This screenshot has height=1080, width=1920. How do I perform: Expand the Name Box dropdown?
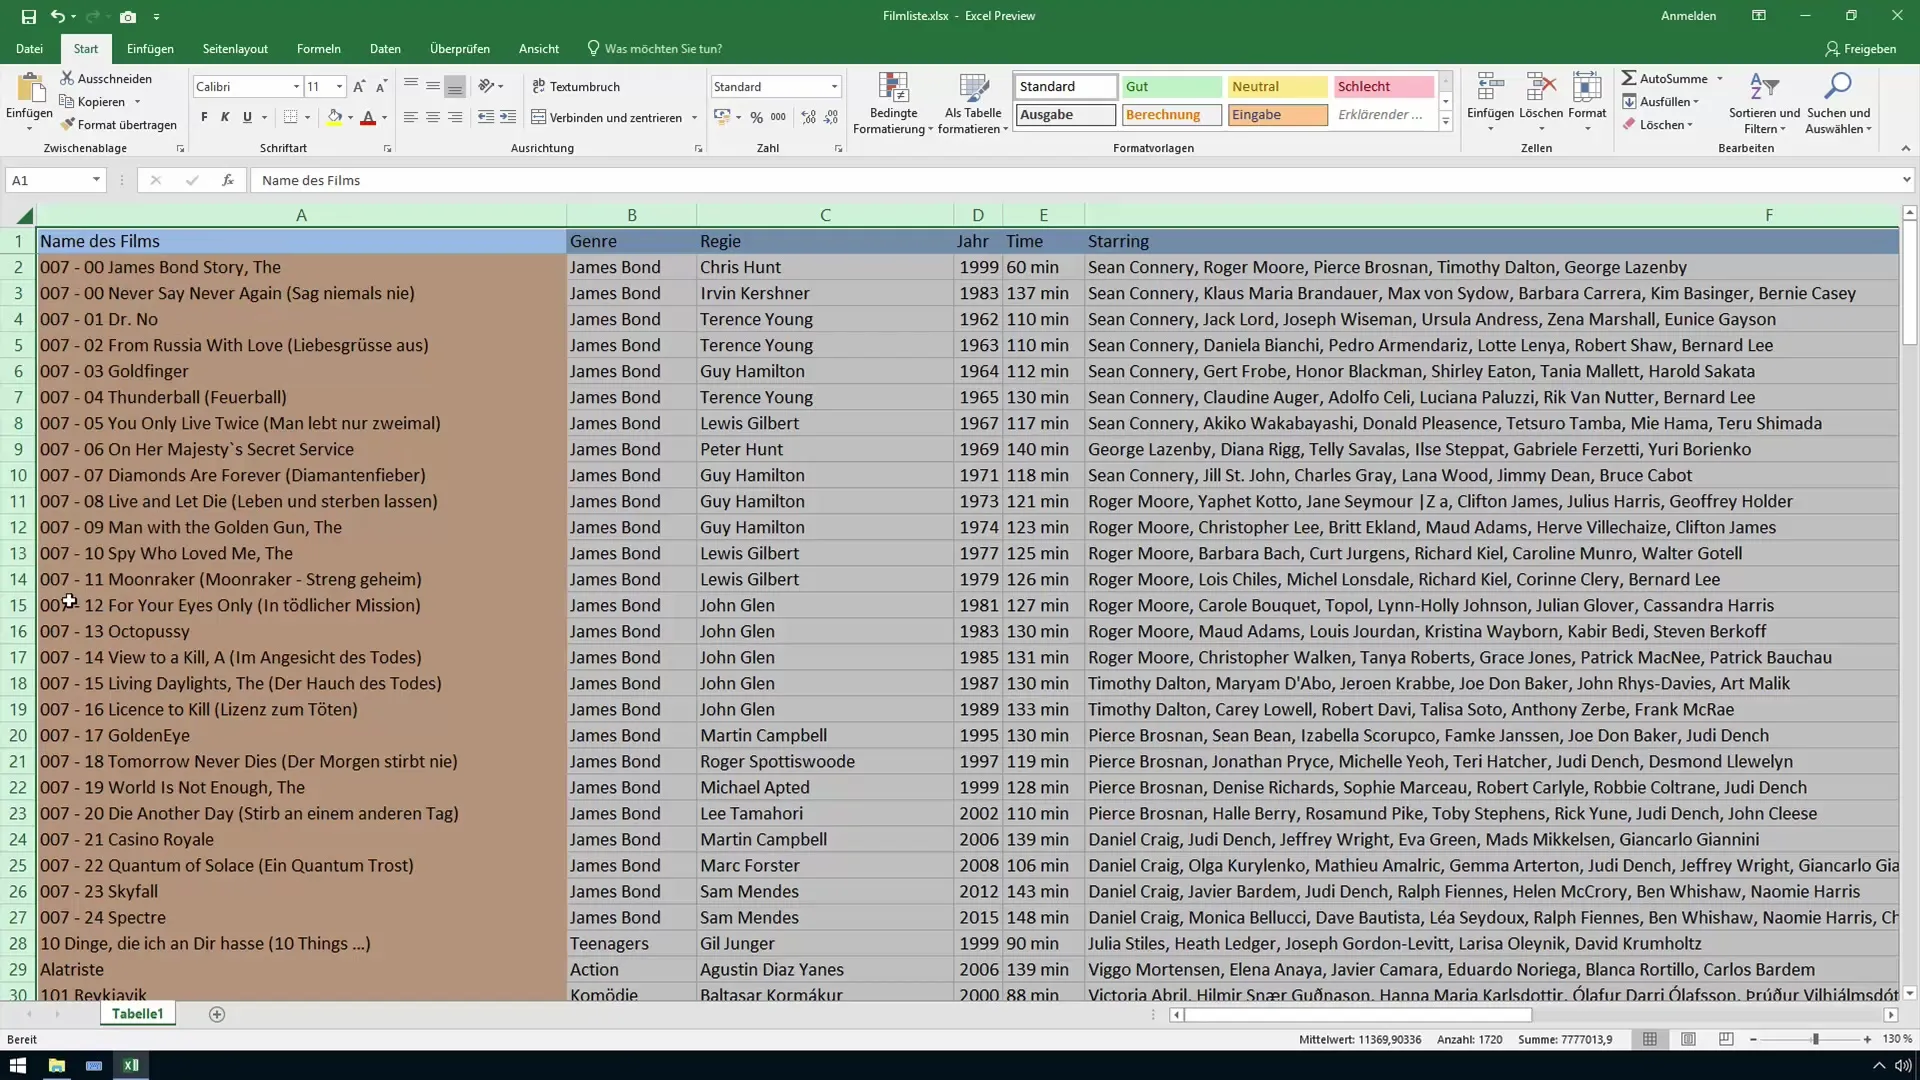pyautogui.click(x=96, y=180)
